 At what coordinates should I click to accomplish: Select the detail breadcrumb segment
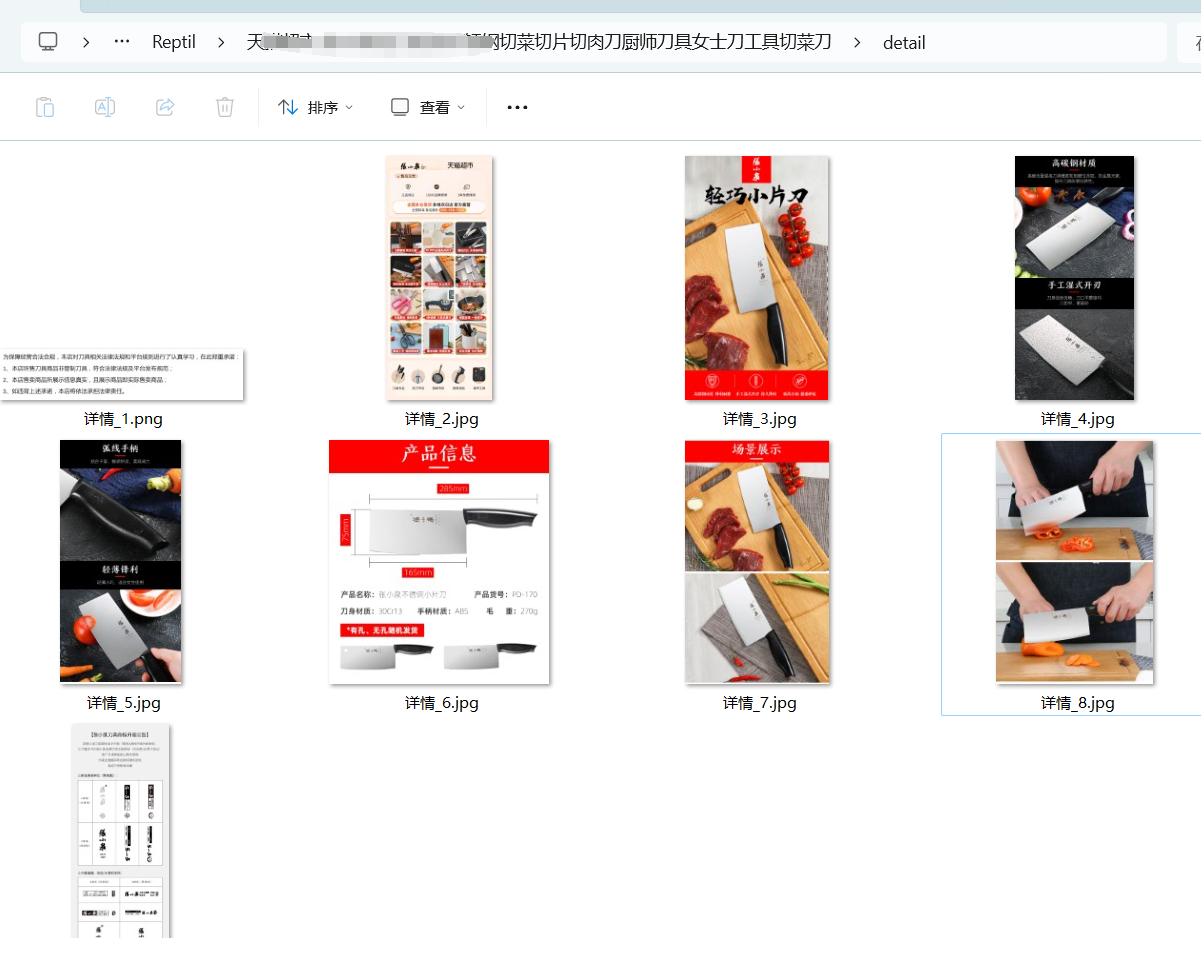(x=904, y=42)
